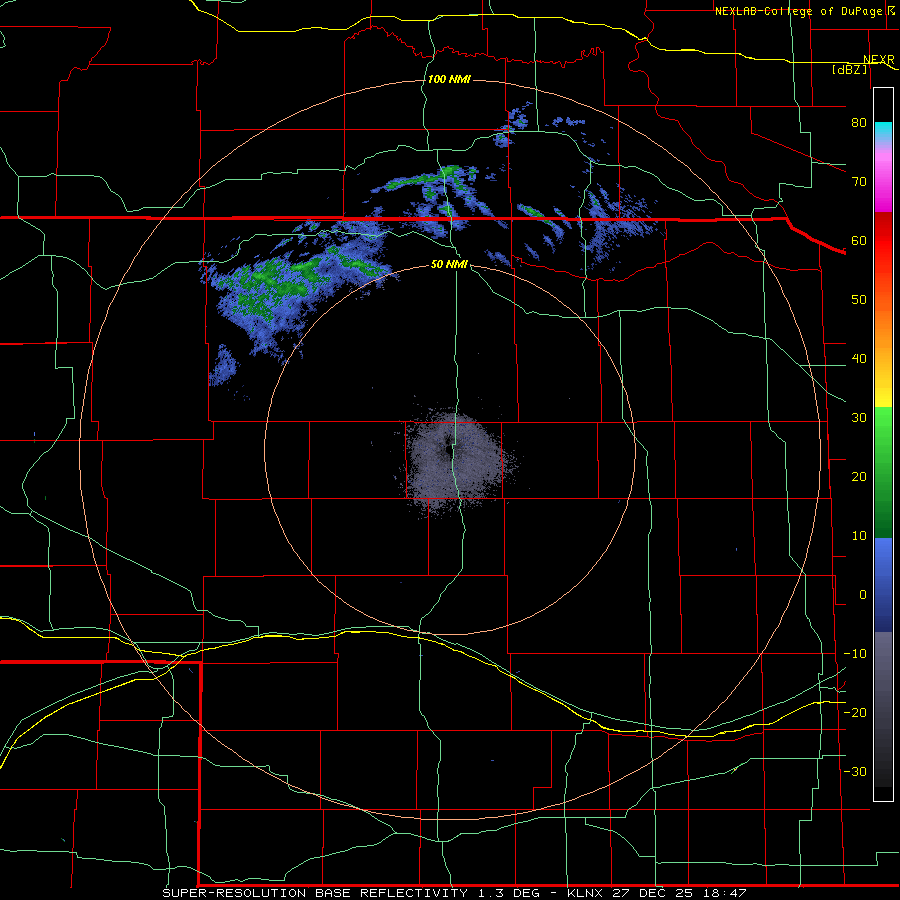Click the 60 value on the dBZ scale

(x=859, y=240)
